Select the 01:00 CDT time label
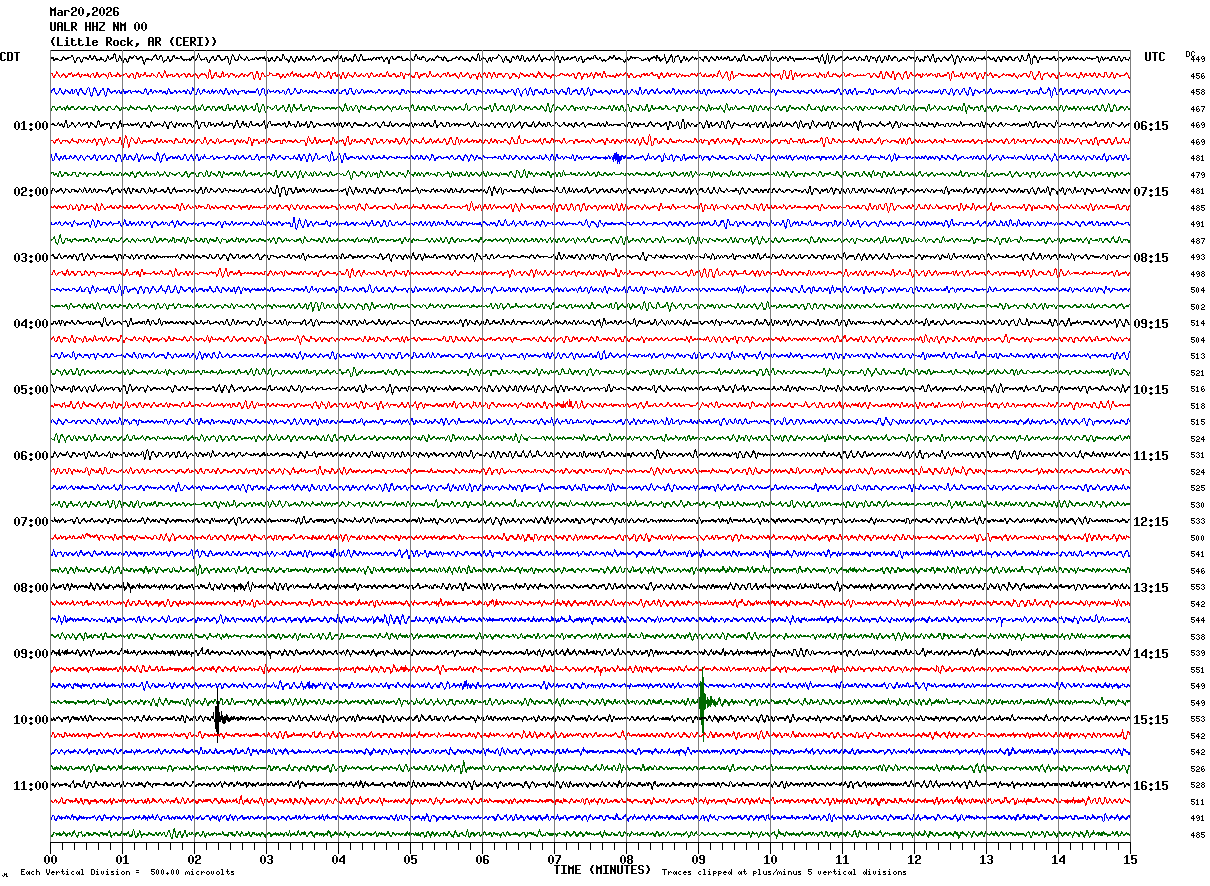Screen dimensions: 1210x886 coord(30,126)
